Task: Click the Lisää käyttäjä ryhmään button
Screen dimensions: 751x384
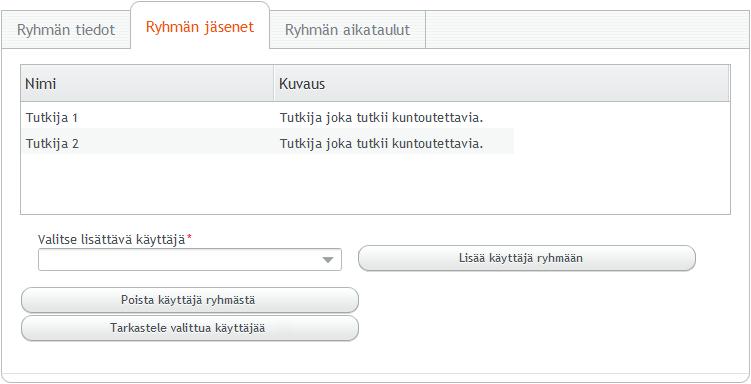Action: [527, 258]
